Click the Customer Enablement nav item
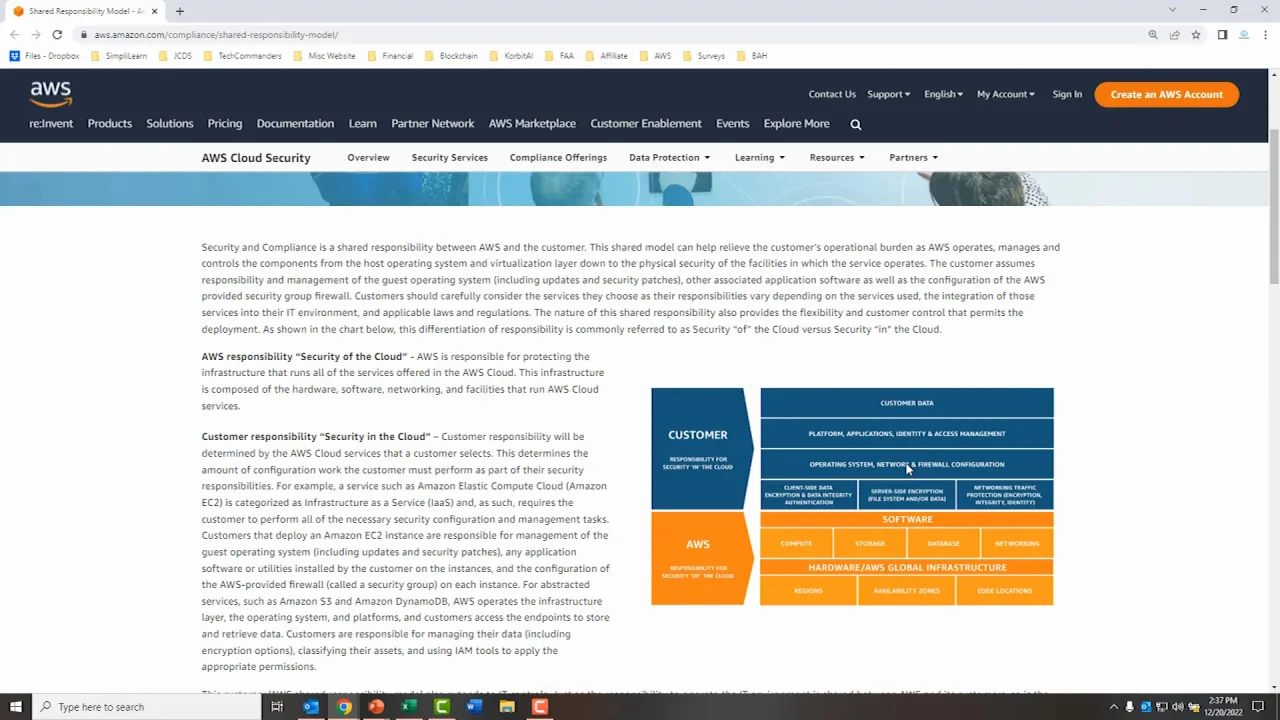This screenshot has height=720, width=1280. click(x=646, y=123)
